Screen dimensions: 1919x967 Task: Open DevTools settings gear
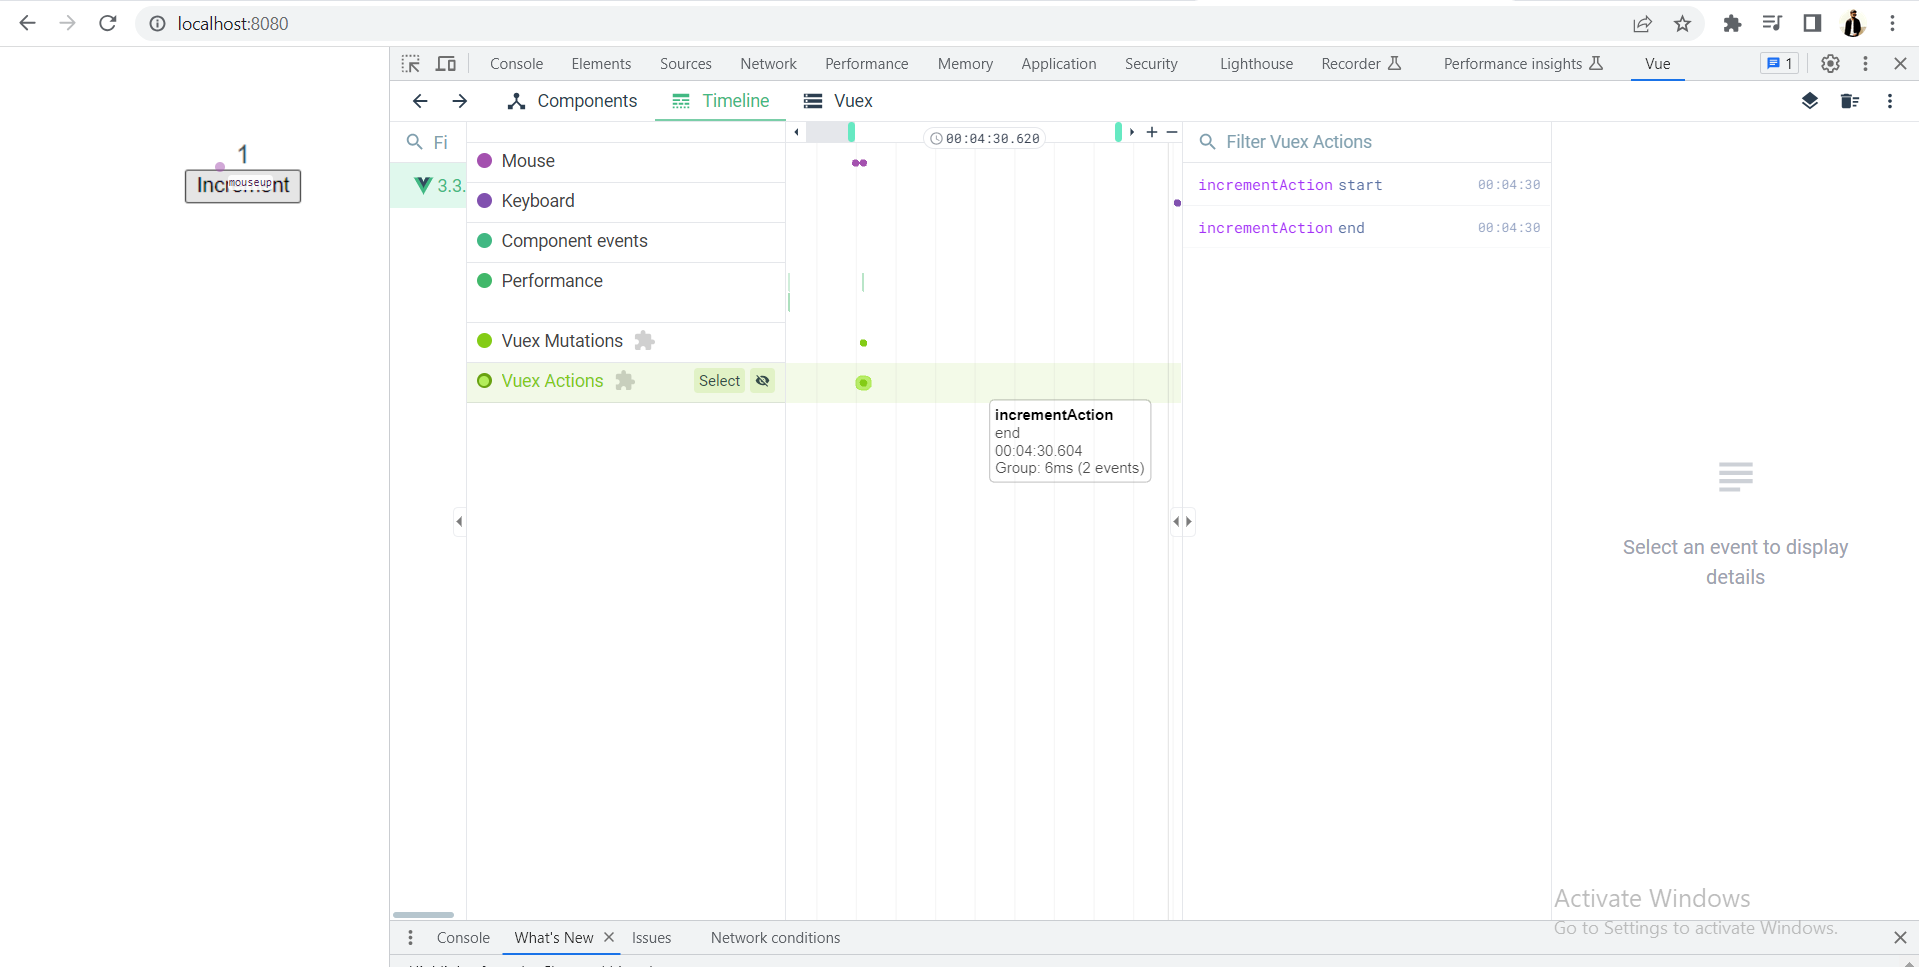(x=1830, y=63)
